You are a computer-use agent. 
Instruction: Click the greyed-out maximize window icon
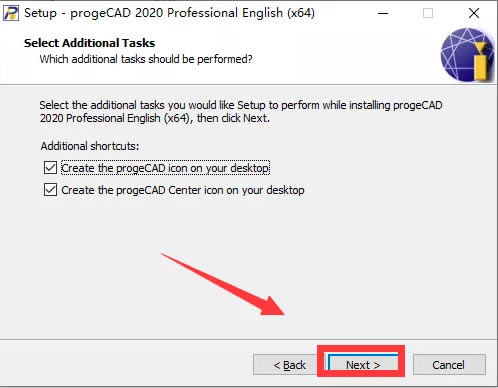click(428, 13)
